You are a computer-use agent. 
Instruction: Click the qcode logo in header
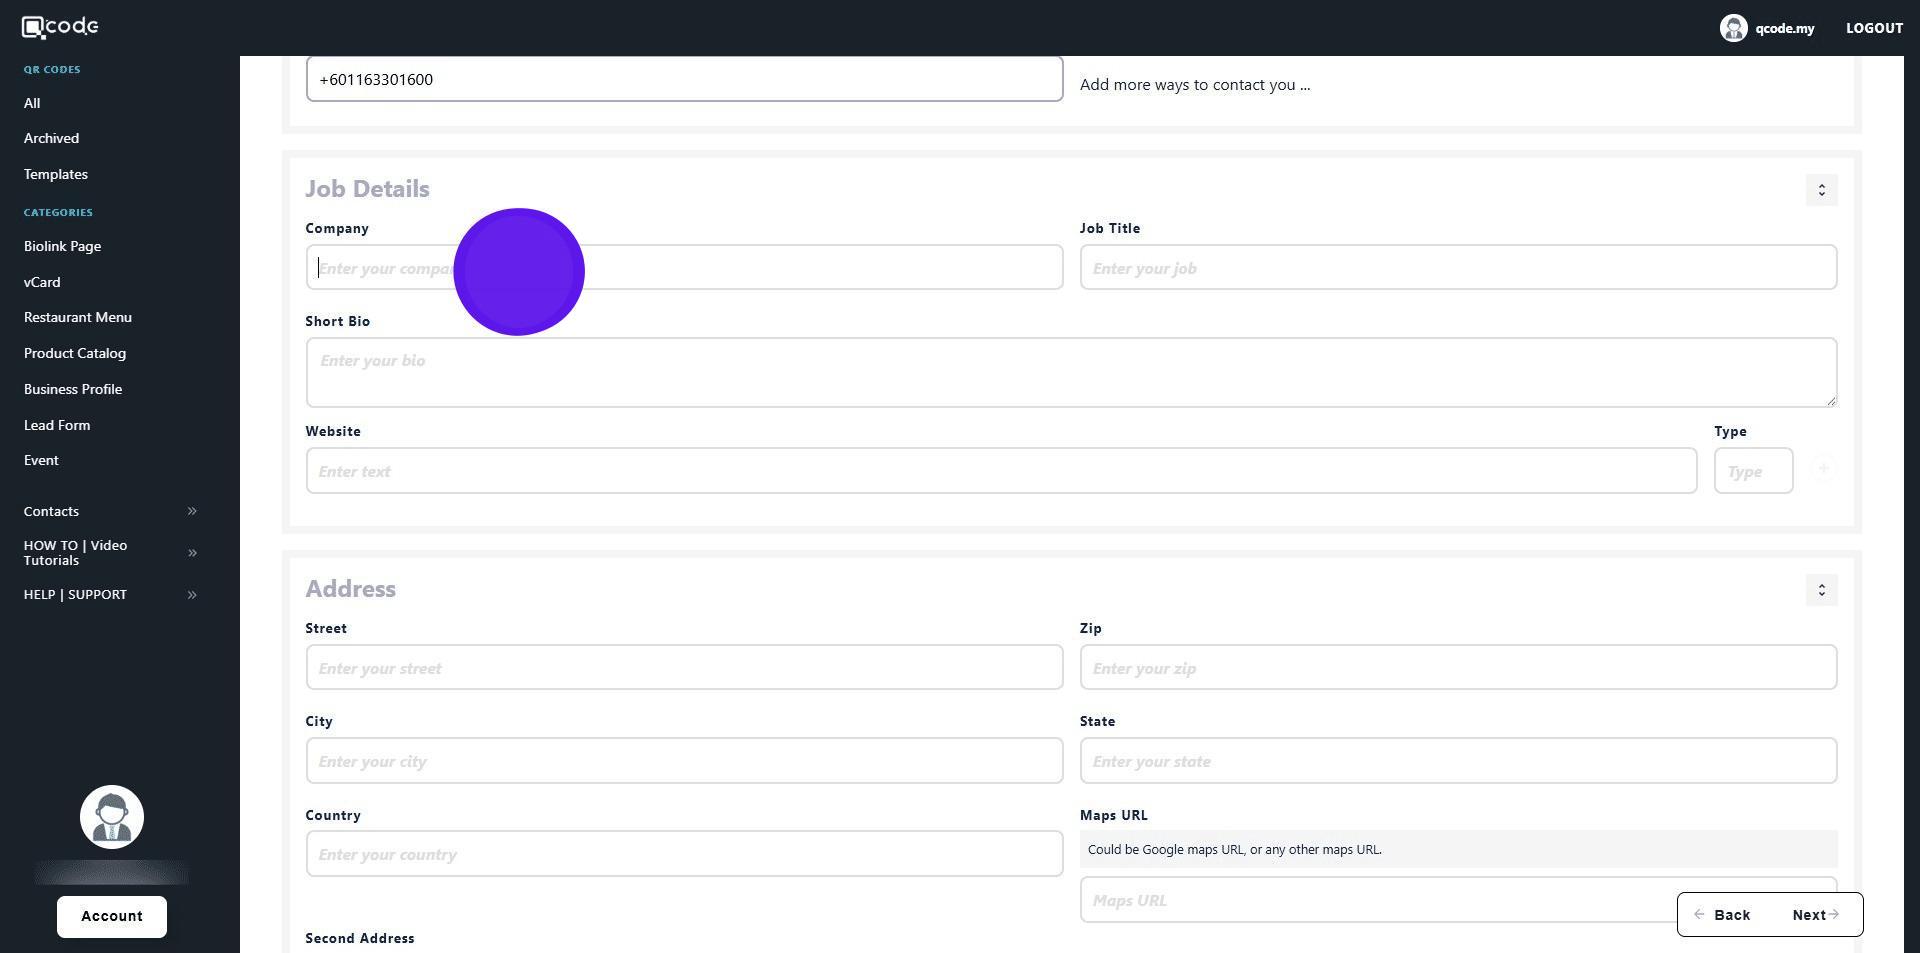coord(60,27)
